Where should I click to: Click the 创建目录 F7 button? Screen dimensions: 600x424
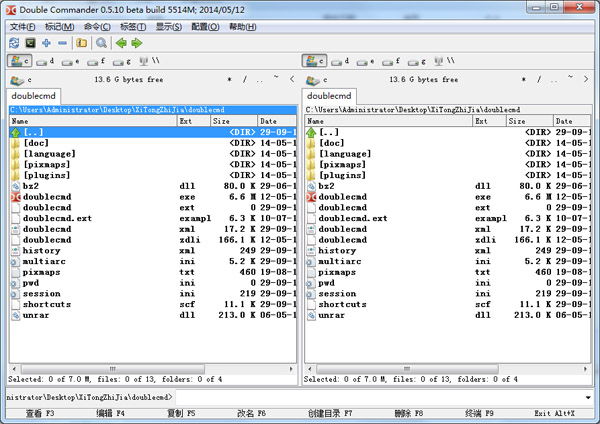[330, 413]
